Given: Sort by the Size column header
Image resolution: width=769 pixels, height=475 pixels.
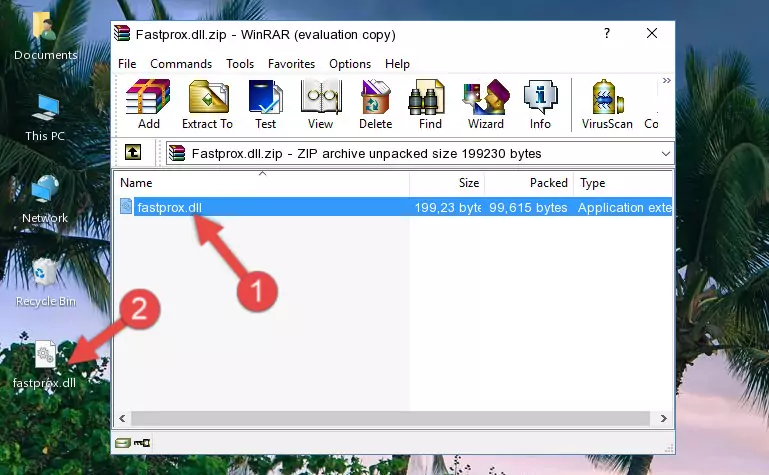Looking at the screenshot, I should (447, 182).
